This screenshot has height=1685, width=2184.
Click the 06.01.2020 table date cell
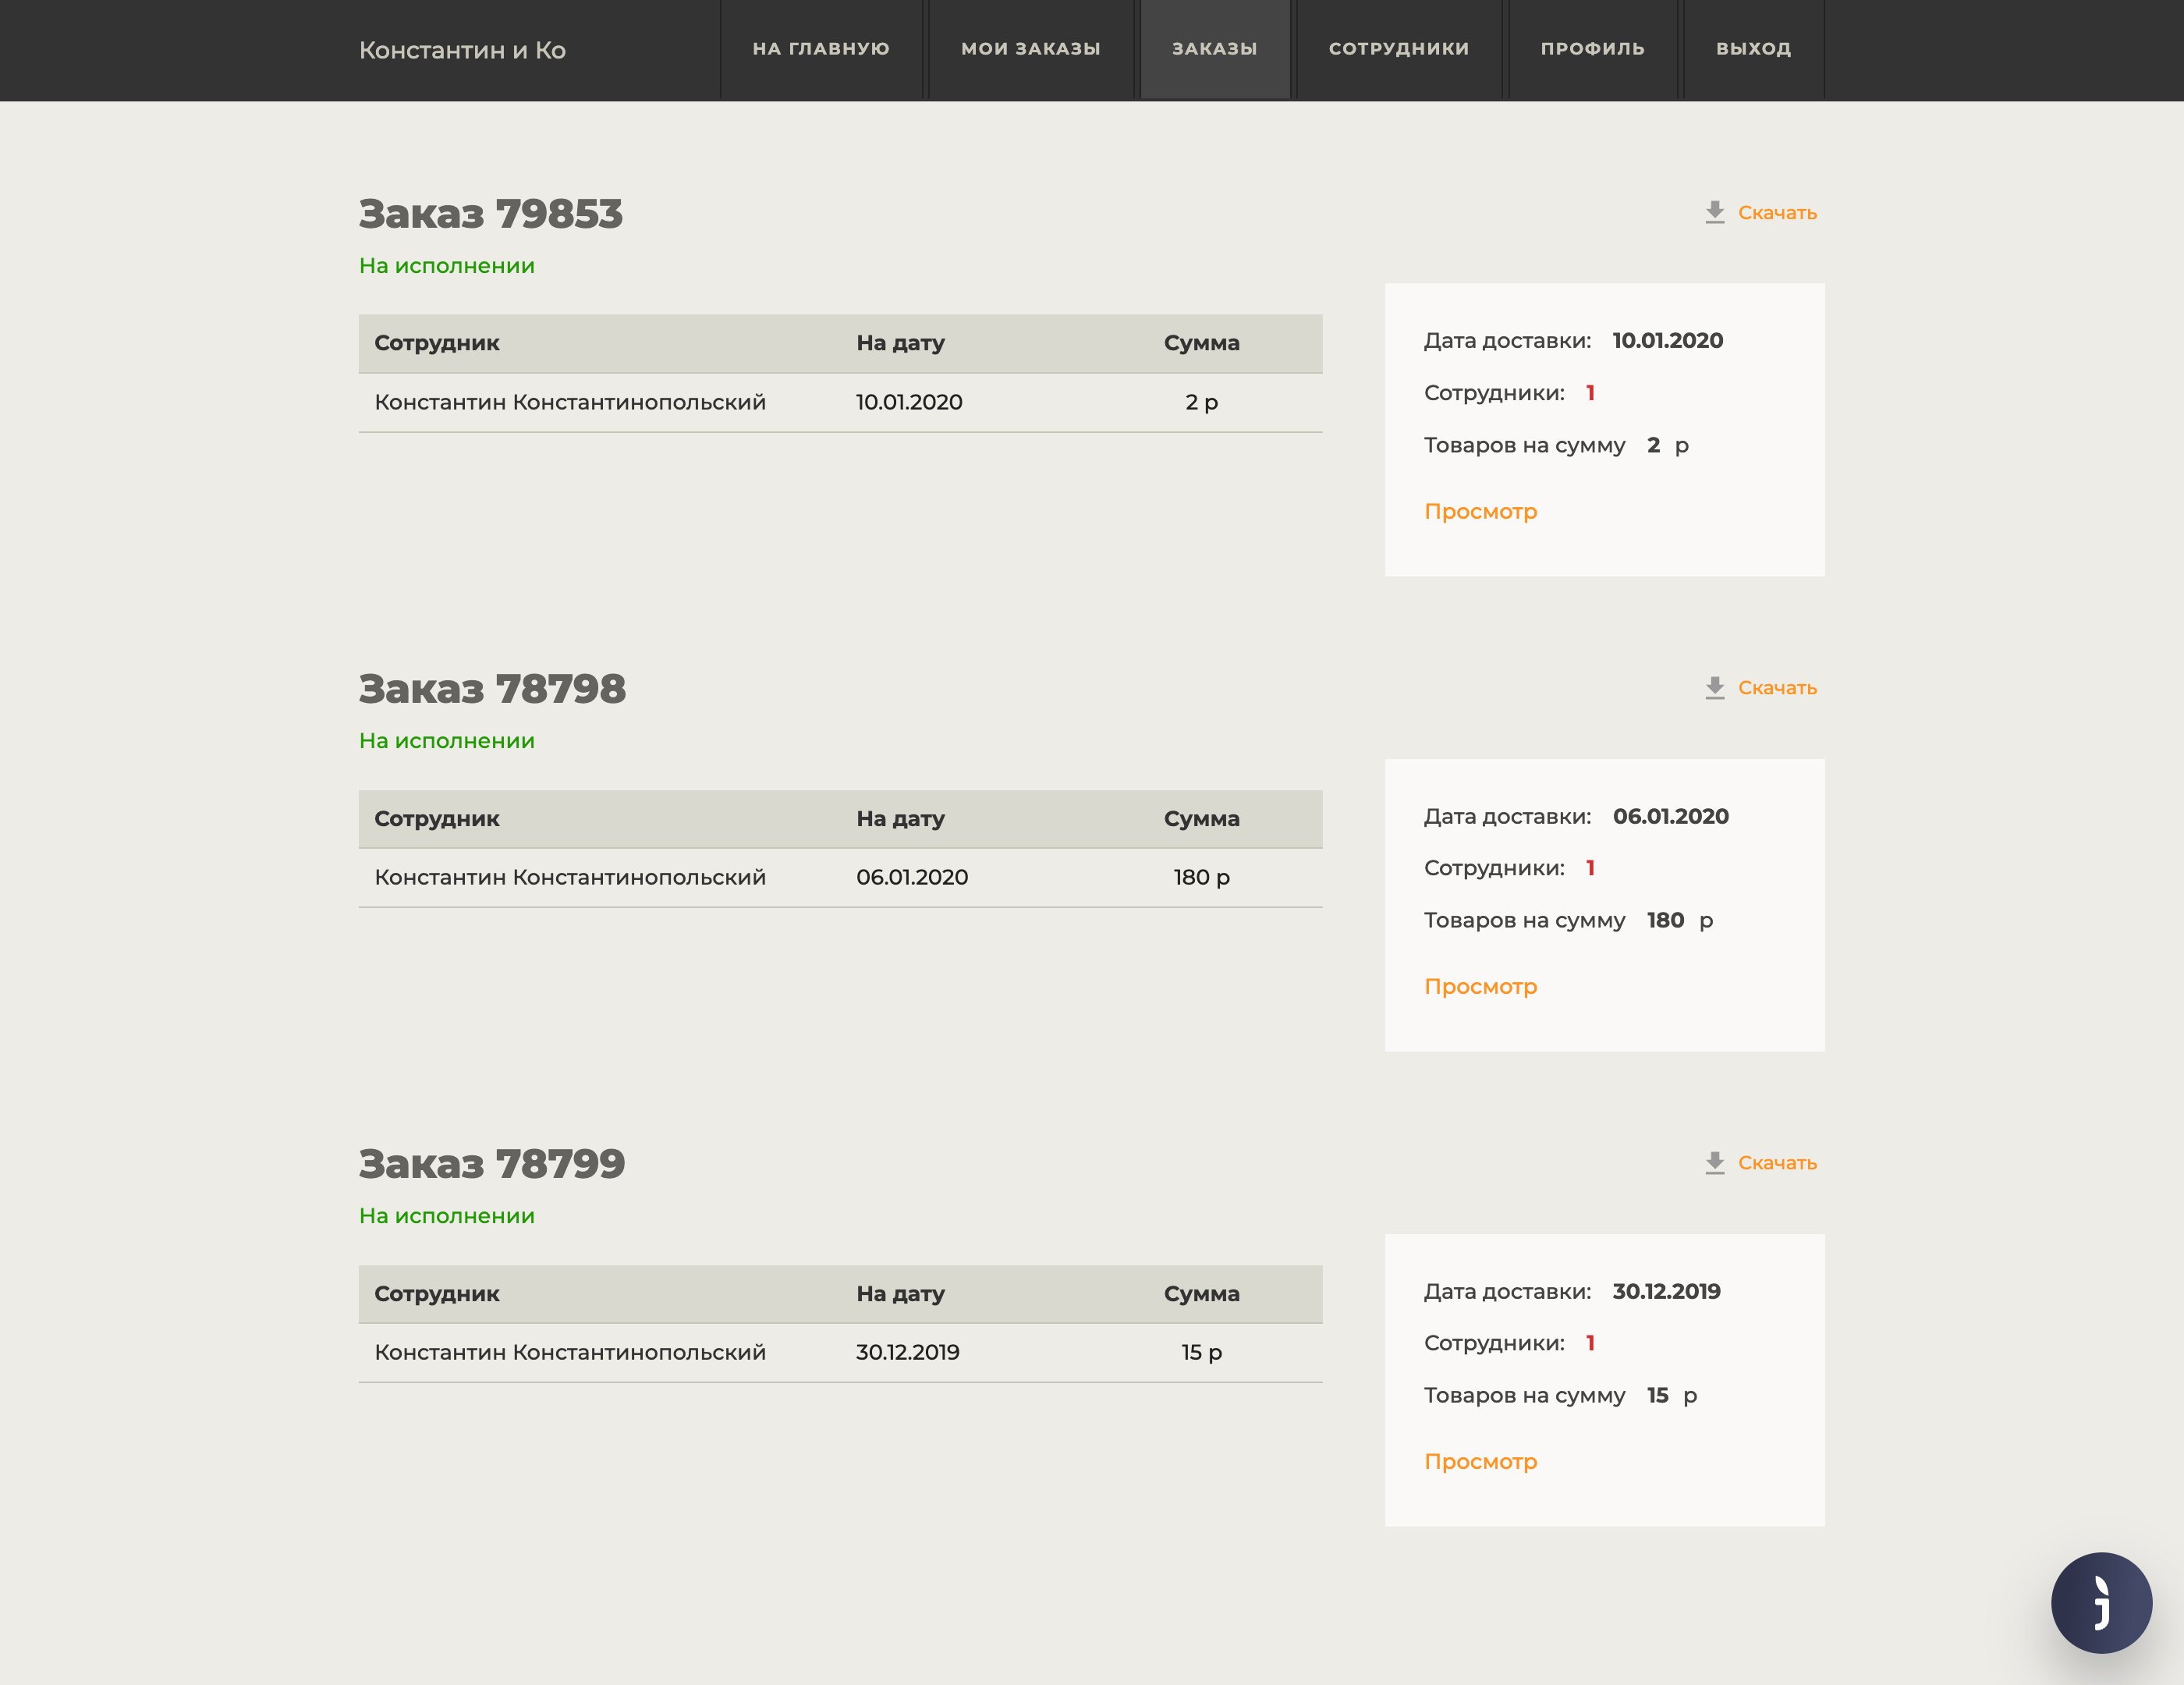click(x=912, y=877)
